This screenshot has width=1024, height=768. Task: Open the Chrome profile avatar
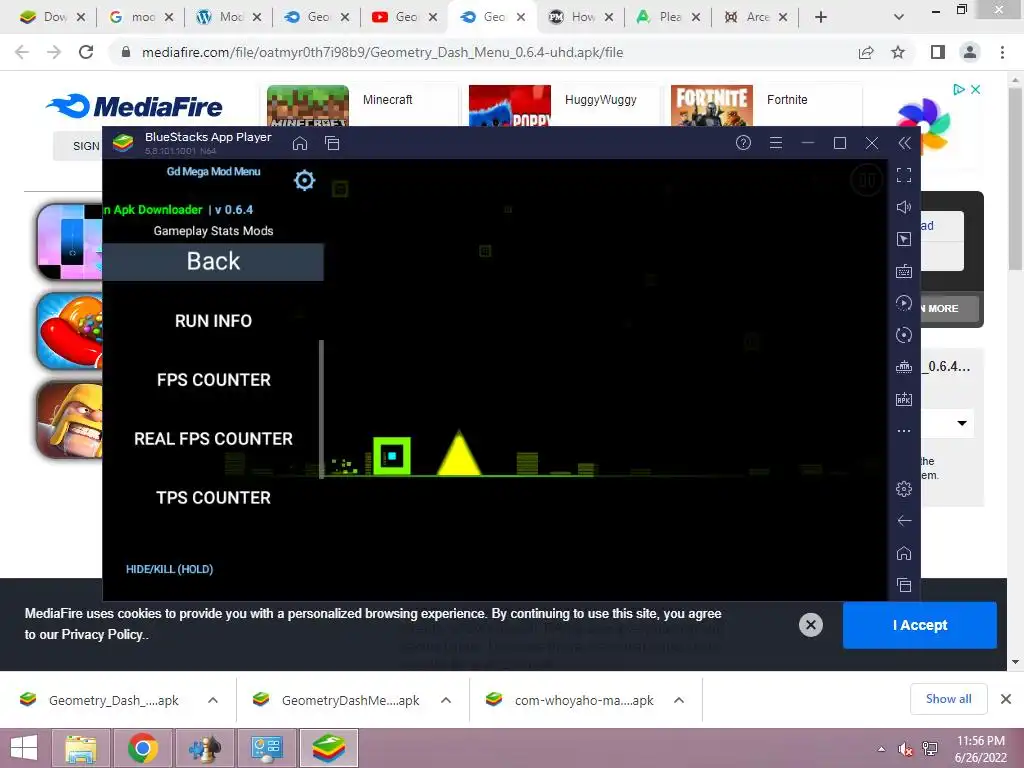click(x=970, y=52)
